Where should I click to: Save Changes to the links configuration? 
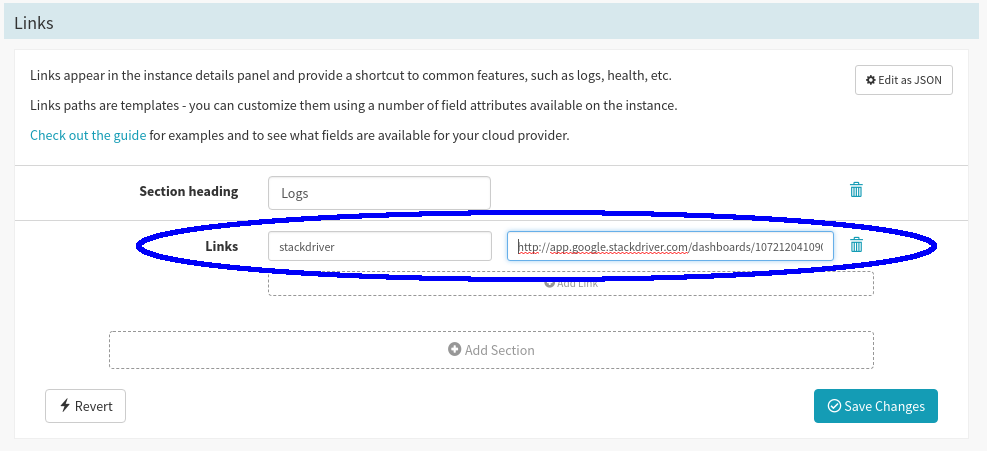pos(876,406)
